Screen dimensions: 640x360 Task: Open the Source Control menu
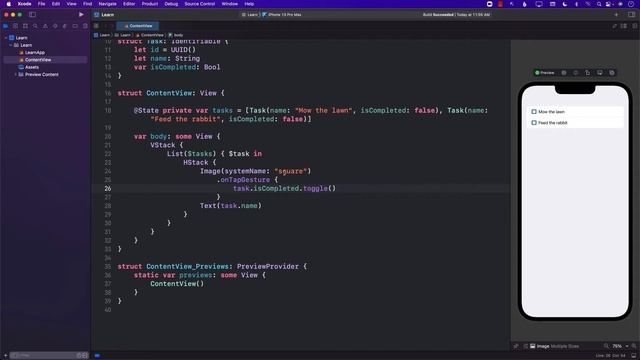(x=200, y=4)
